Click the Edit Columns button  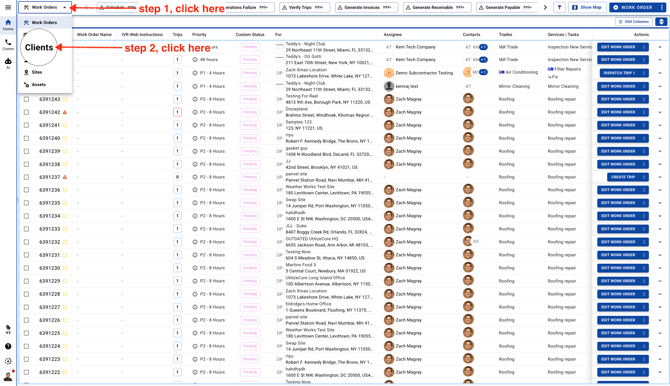tap(634, 21)
